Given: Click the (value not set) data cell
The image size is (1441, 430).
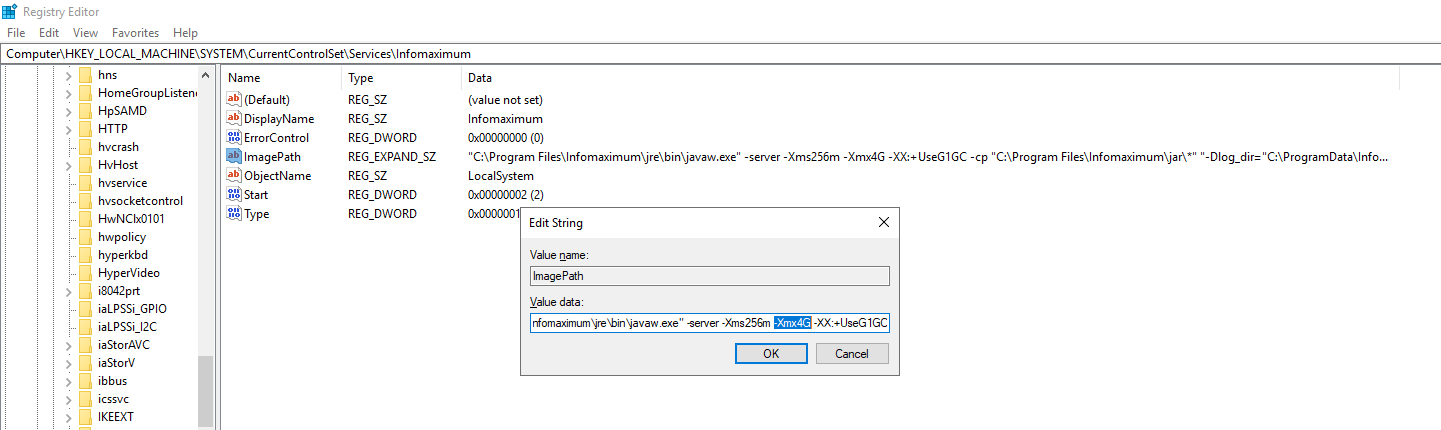Looking at the screenshot, I should tap(505, 100).
